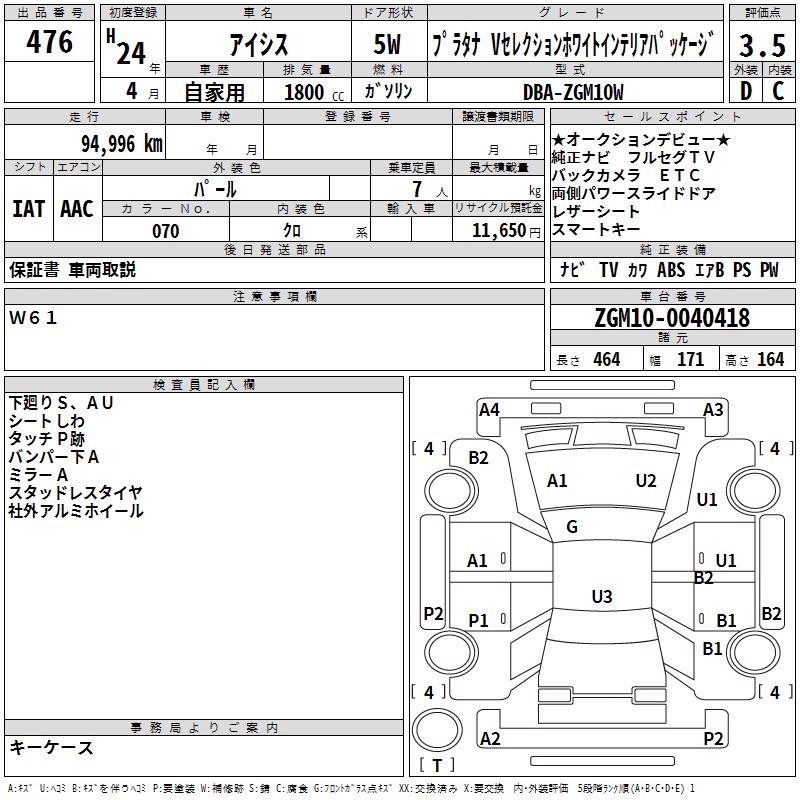Image resolution: width=800 pixels, height=800 pixels.
Task: Select the note W61
Action: coord(33,318)
